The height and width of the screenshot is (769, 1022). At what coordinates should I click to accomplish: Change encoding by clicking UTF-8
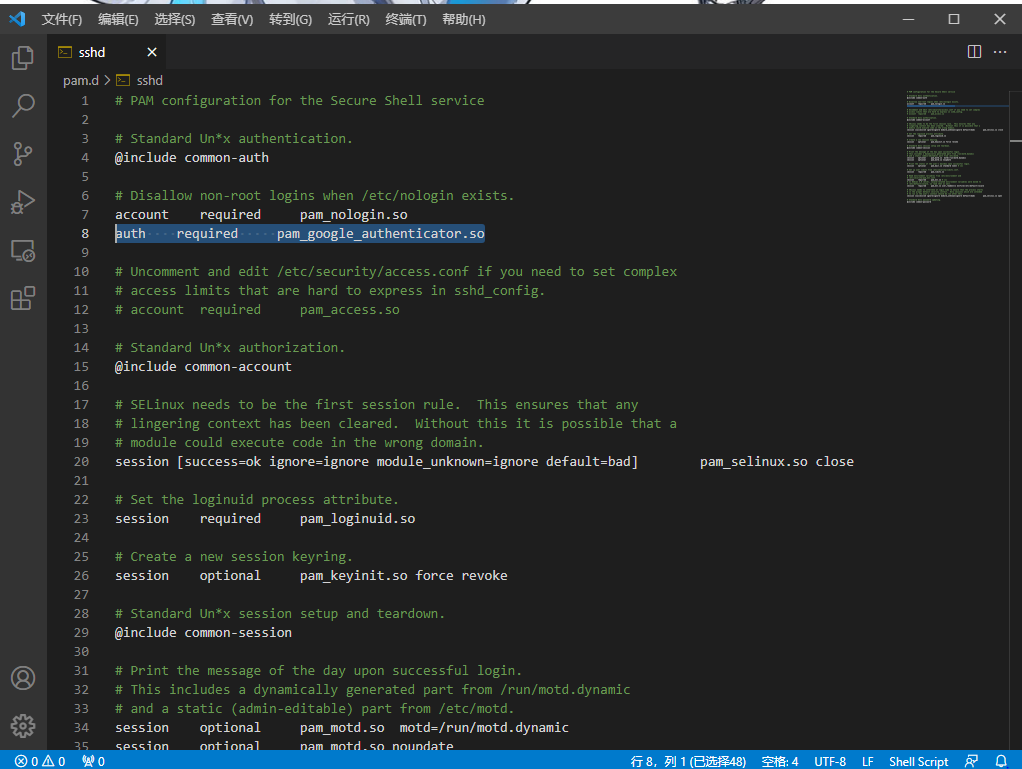(x=830, y=761)
